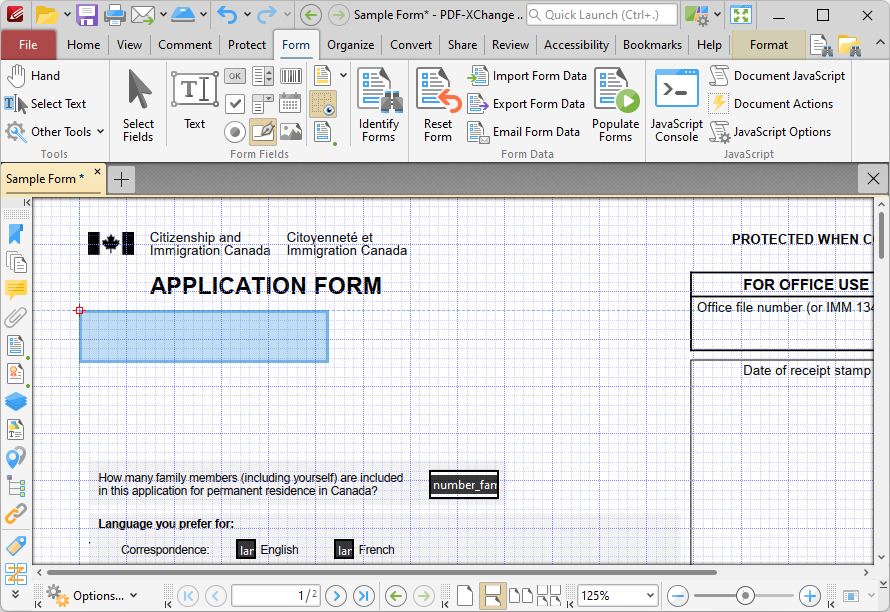Add a radio button form field

tap(234, 131)
